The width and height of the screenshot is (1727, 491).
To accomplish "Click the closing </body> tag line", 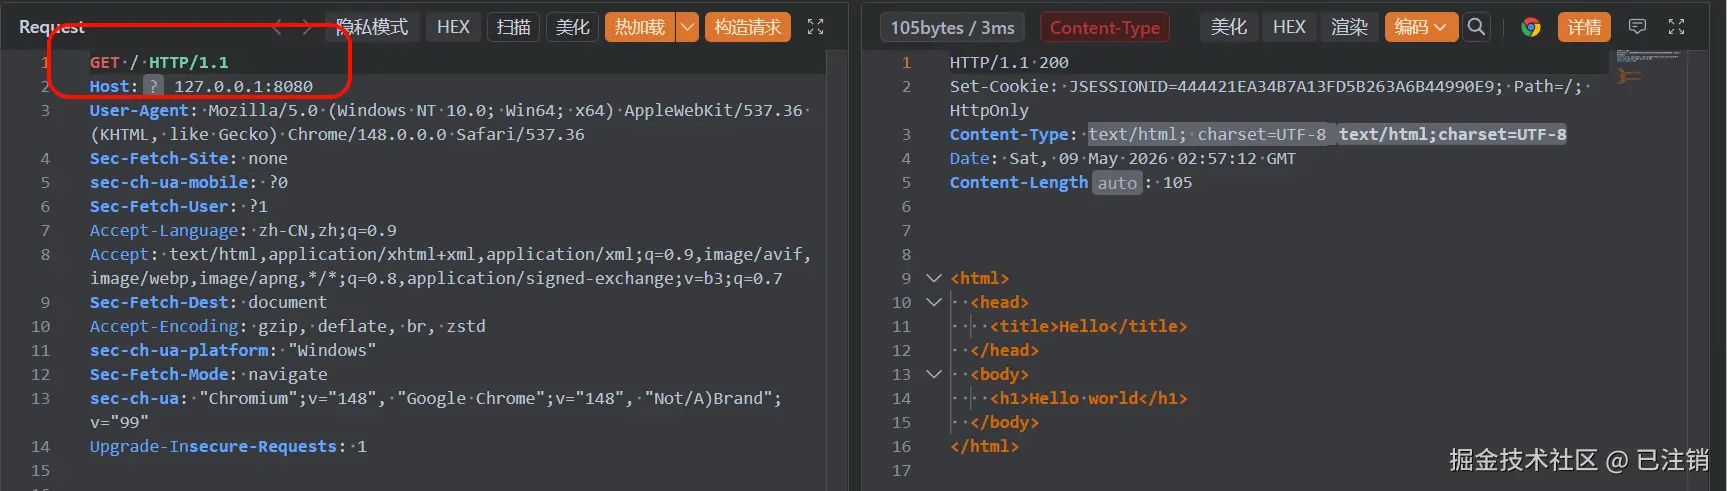I will click(x=1004, y=422).
